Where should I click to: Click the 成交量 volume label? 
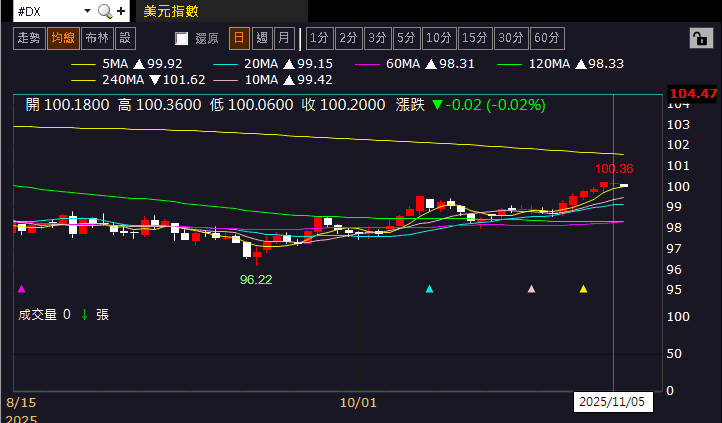coord(37,315)
